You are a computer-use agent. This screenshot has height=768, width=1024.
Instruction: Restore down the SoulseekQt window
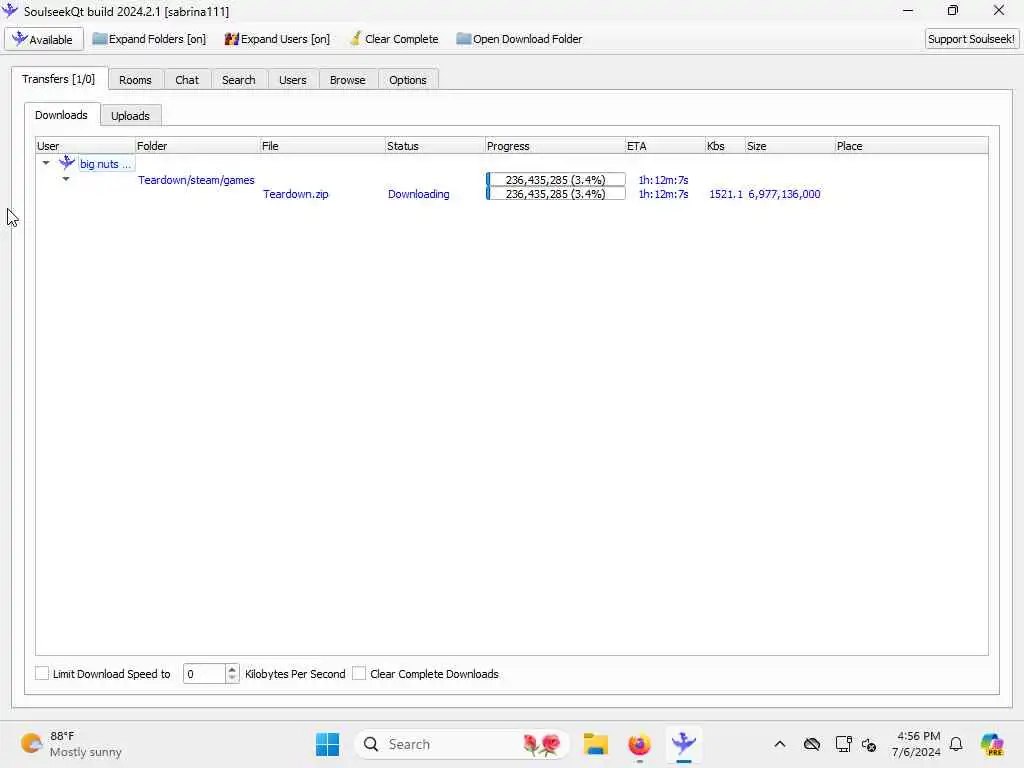953,10
